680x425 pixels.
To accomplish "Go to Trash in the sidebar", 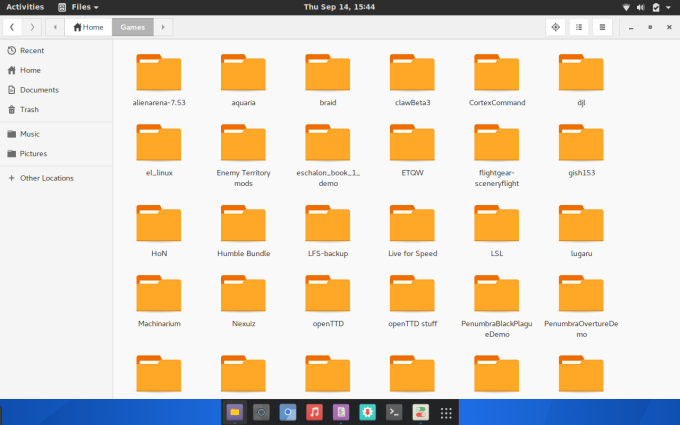I will point(29,109).
